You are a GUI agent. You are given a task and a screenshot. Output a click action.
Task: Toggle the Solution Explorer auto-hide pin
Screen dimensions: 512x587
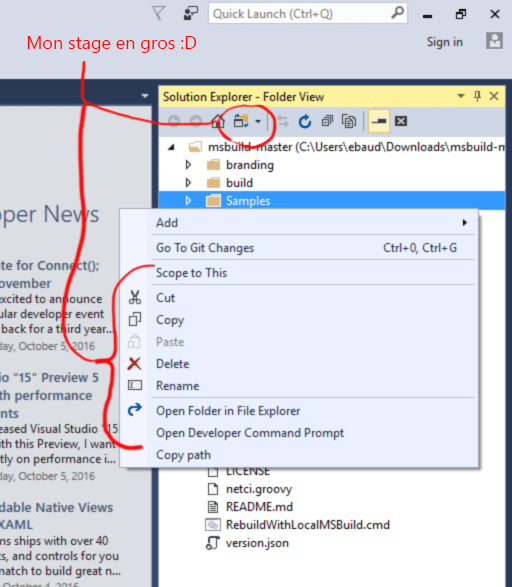[477, 96]
